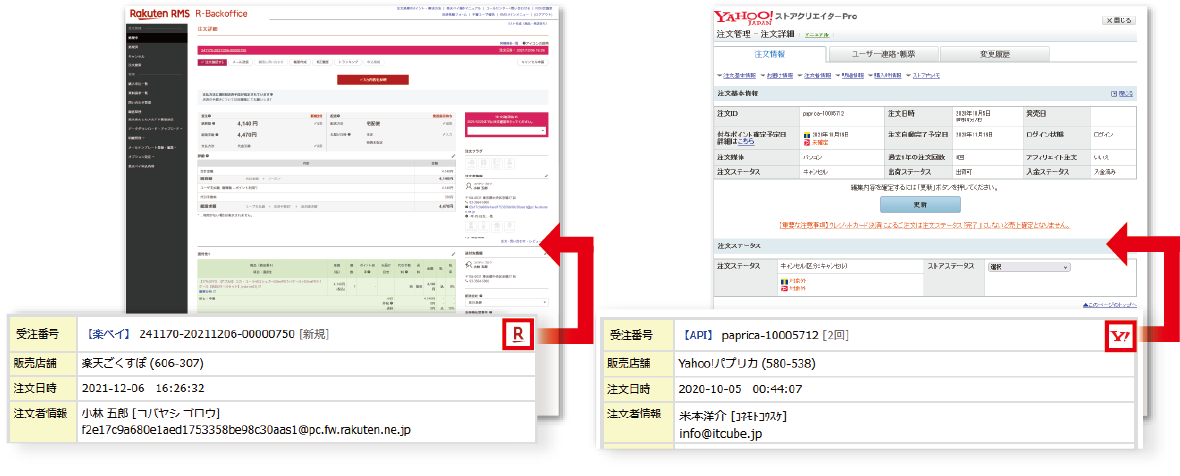This screenshot has width=1180, height=476.
Task: Click order number 241170-20211206-00000750 text
Action: [x=217, y=334]
